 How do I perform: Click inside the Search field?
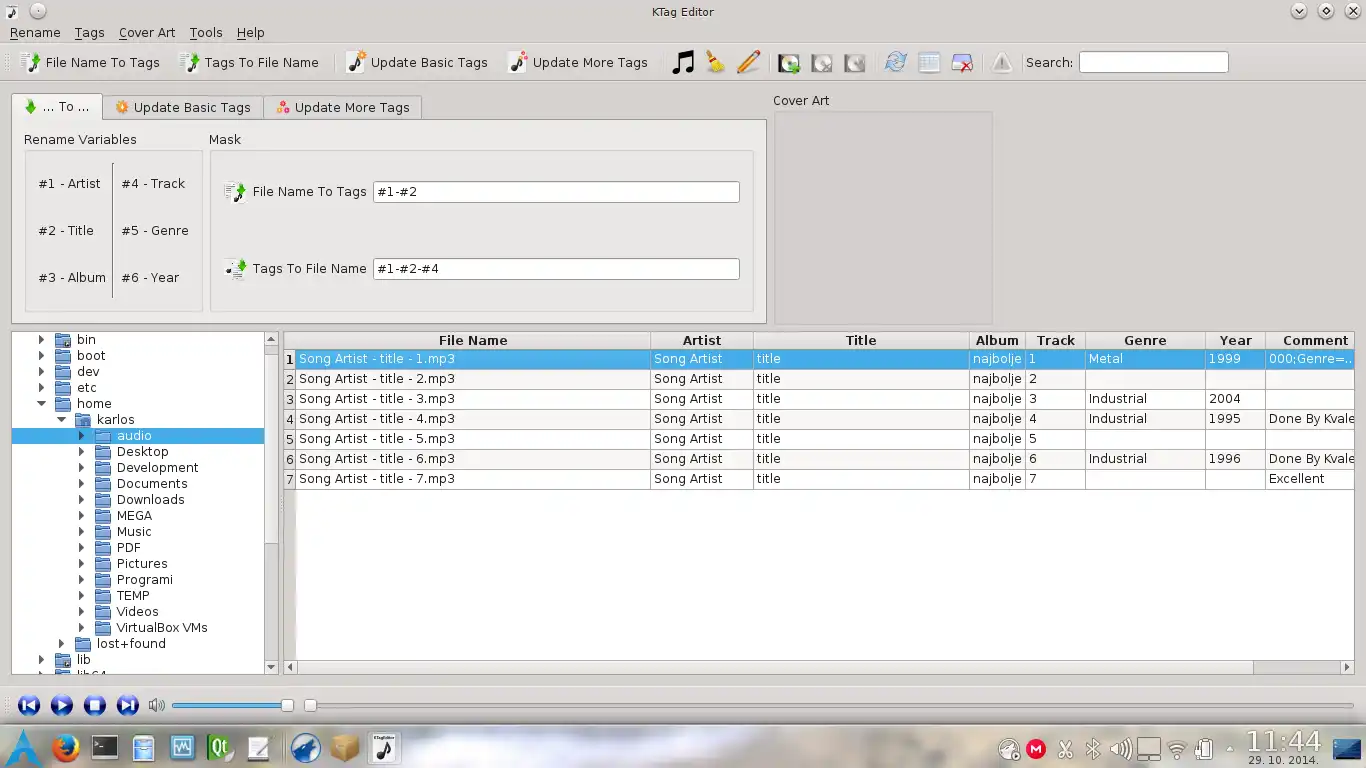click(1153, 62)
